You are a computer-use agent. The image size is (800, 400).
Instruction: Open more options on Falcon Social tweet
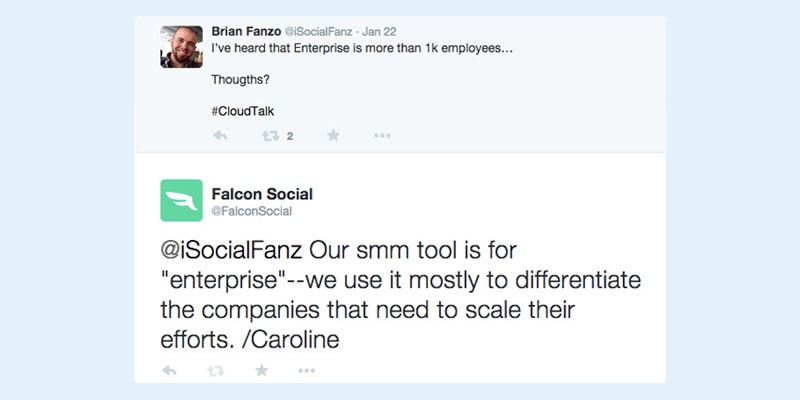(307, 370)
